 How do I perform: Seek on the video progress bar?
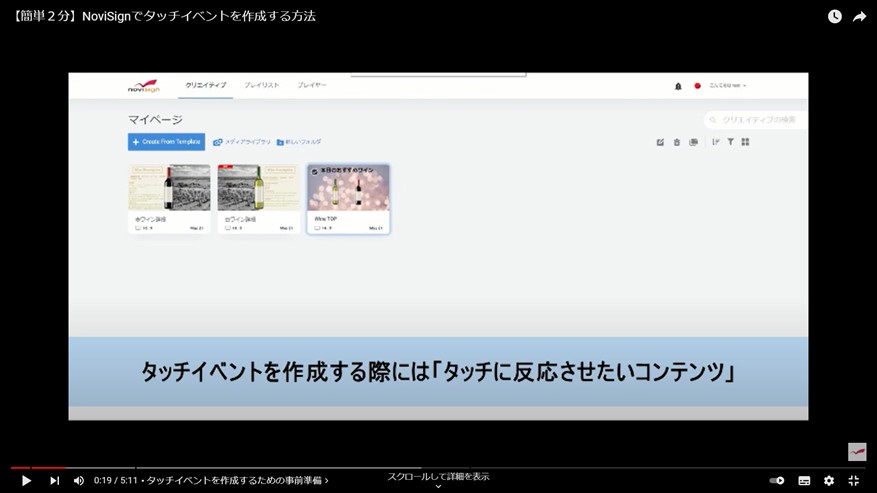pos(438,467)
